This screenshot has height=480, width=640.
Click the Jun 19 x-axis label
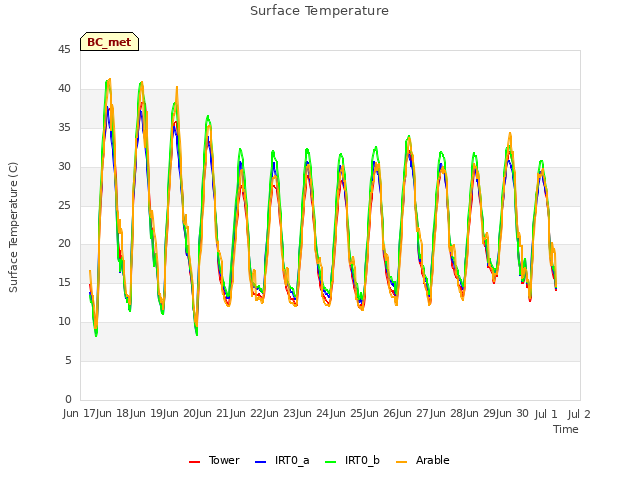coord(147,413)
